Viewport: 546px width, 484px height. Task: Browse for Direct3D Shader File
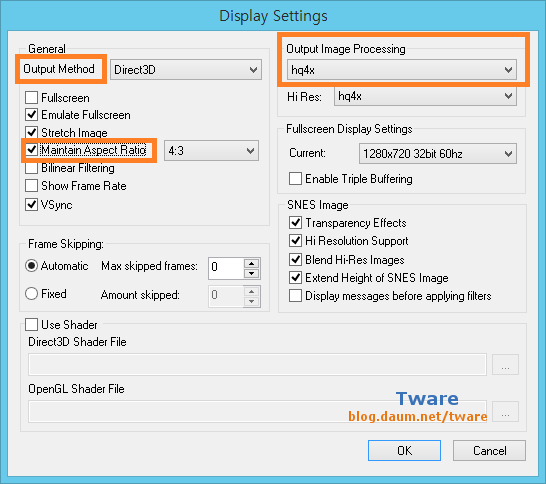tap(505, 365)
